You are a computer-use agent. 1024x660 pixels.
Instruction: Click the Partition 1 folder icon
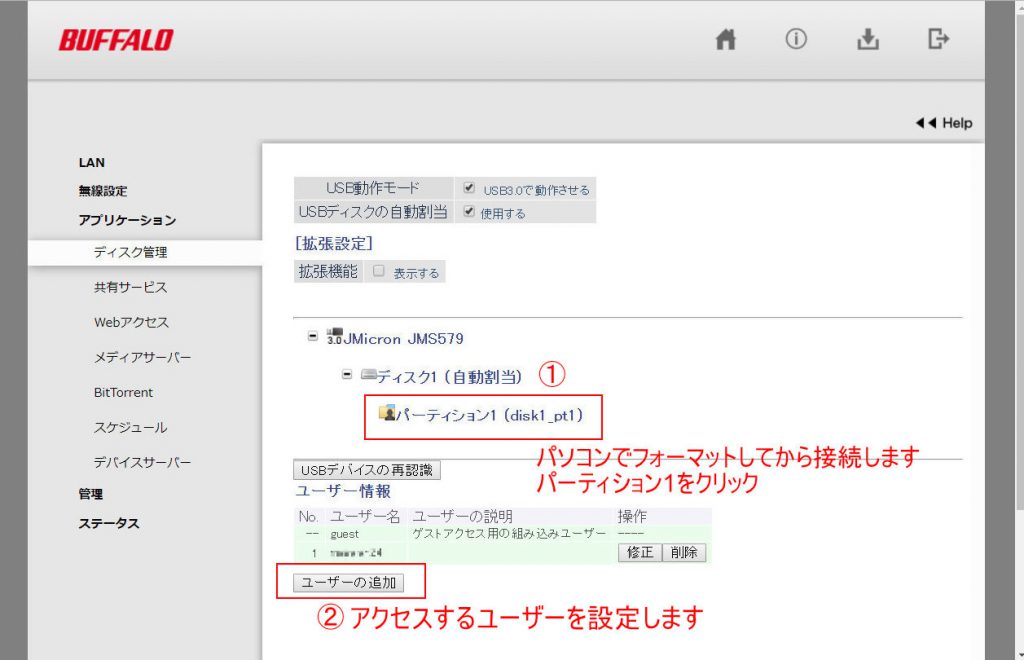click(x=387, y=413)
